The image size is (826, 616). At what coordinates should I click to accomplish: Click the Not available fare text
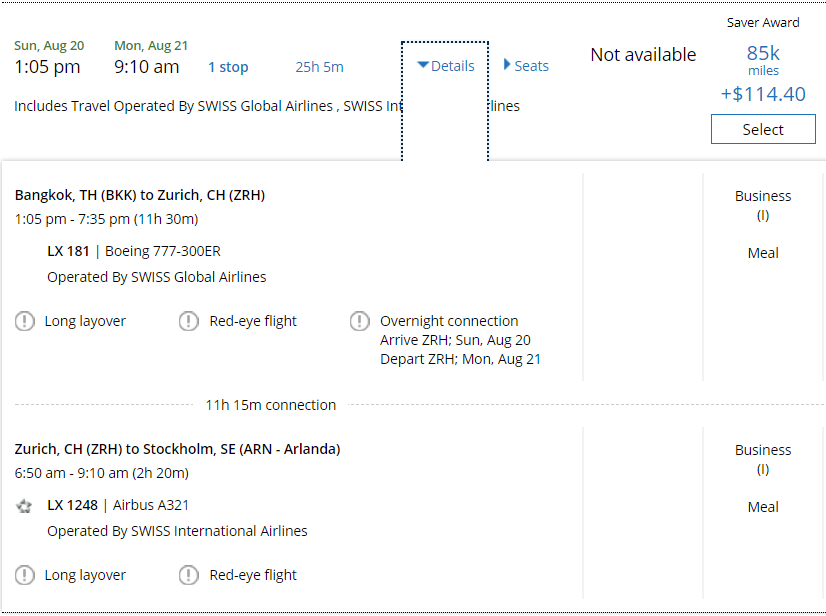click(643, 55)
